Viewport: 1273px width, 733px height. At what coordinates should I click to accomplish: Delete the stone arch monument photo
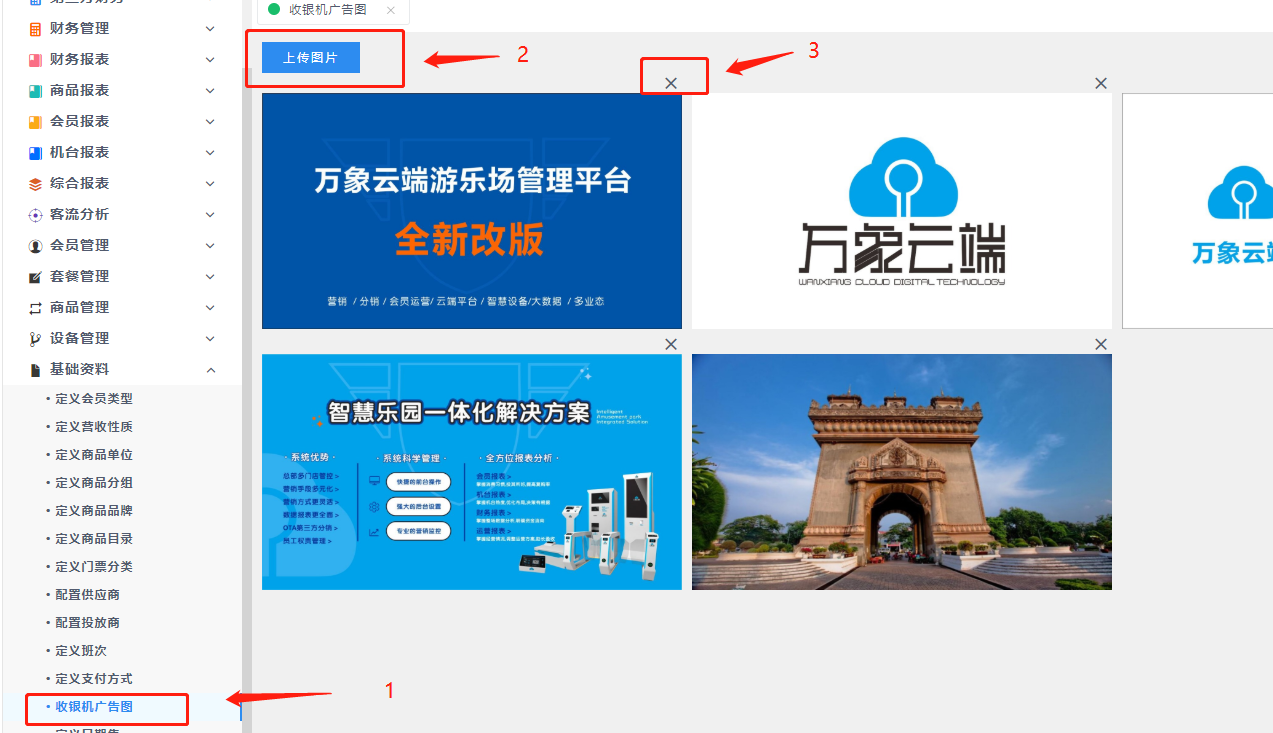coord(1101,344)
